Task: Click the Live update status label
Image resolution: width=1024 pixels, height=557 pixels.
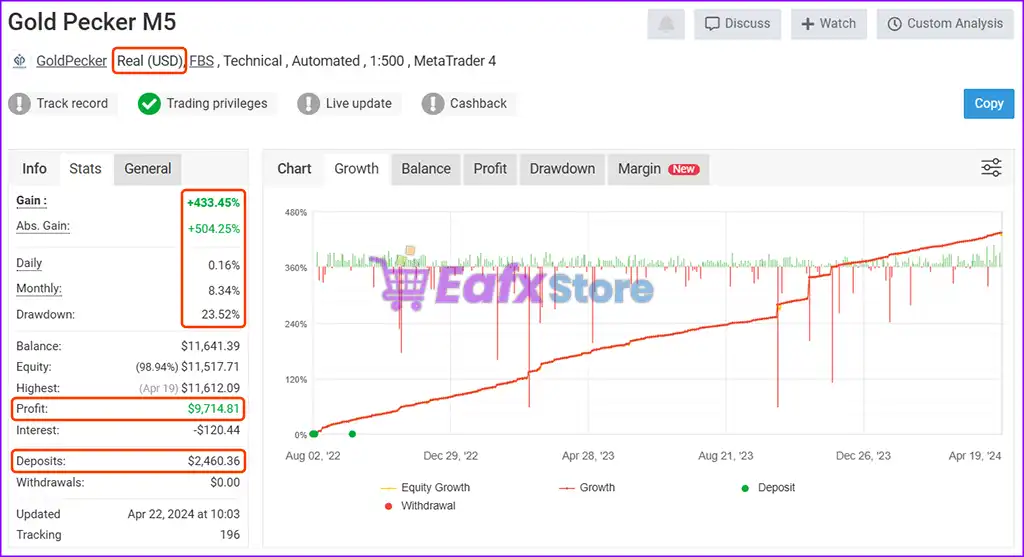Action: click(359, 103)
